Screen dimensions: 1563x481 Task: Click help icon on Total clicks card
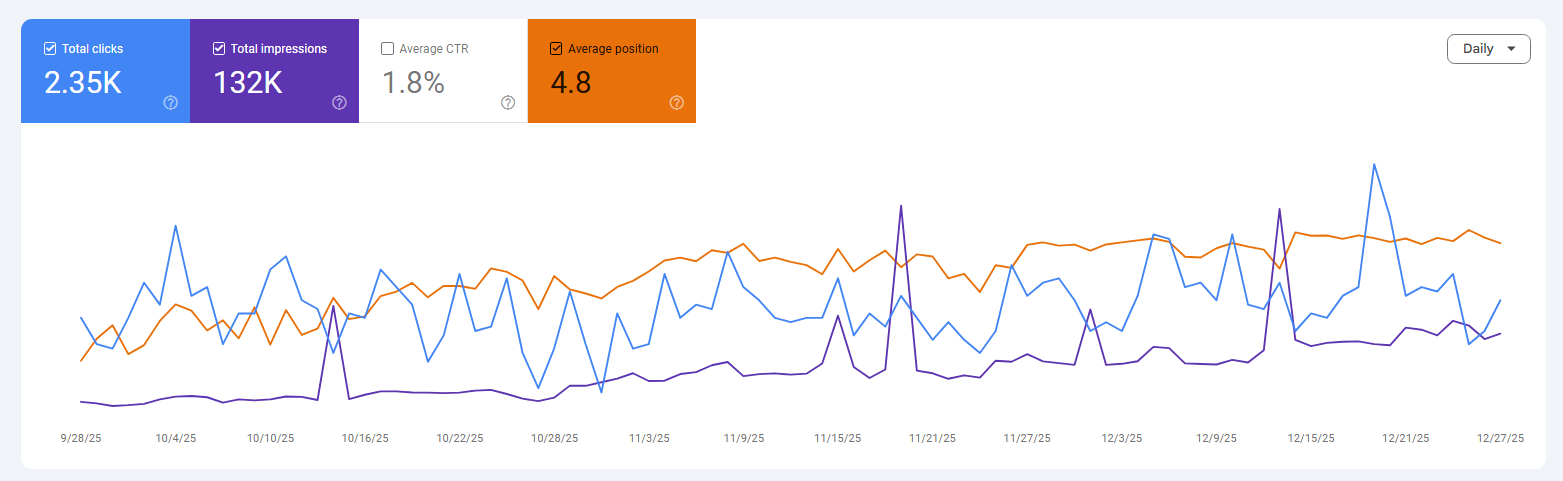(x=170, y=102)
